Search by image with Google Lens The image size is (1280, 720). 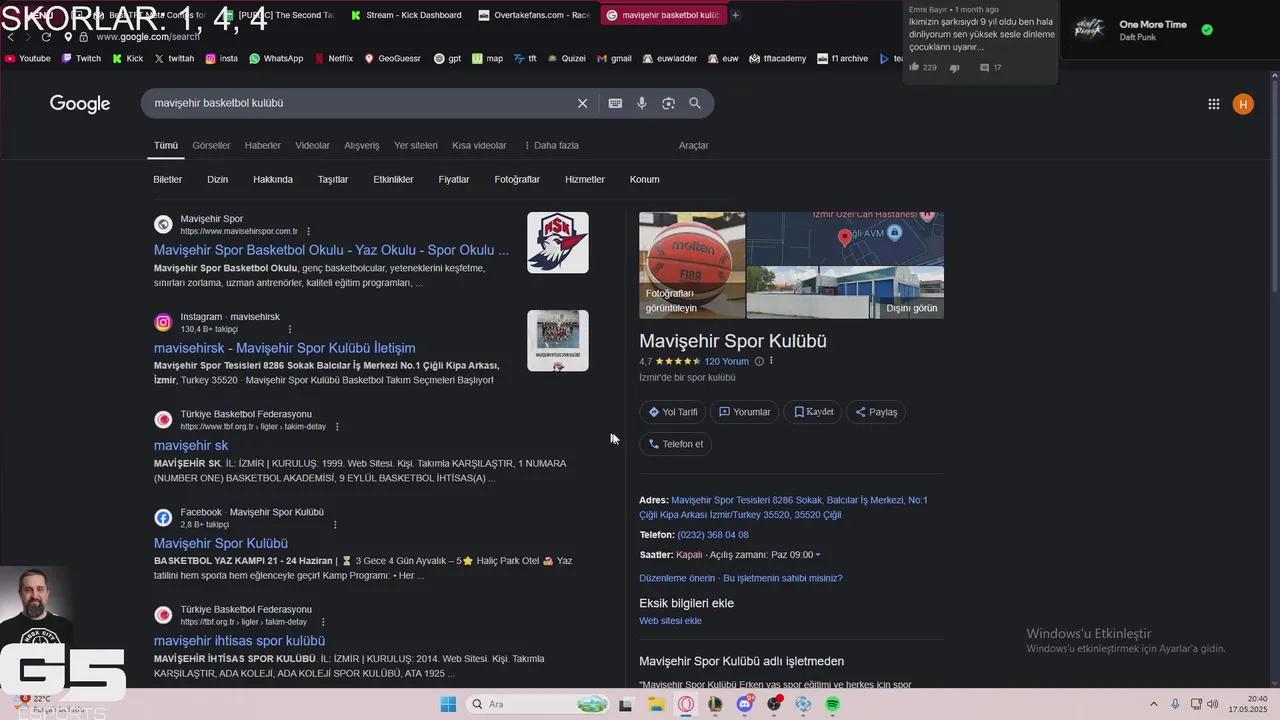pos(668,103)
